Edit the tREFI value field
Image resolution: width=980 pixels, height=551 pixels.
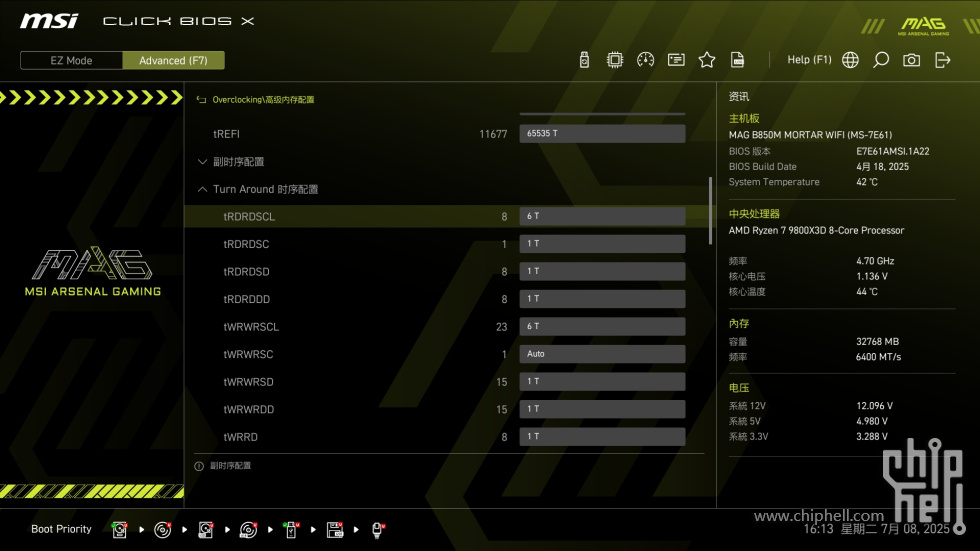pyautogui.click(x=602, y=134)
